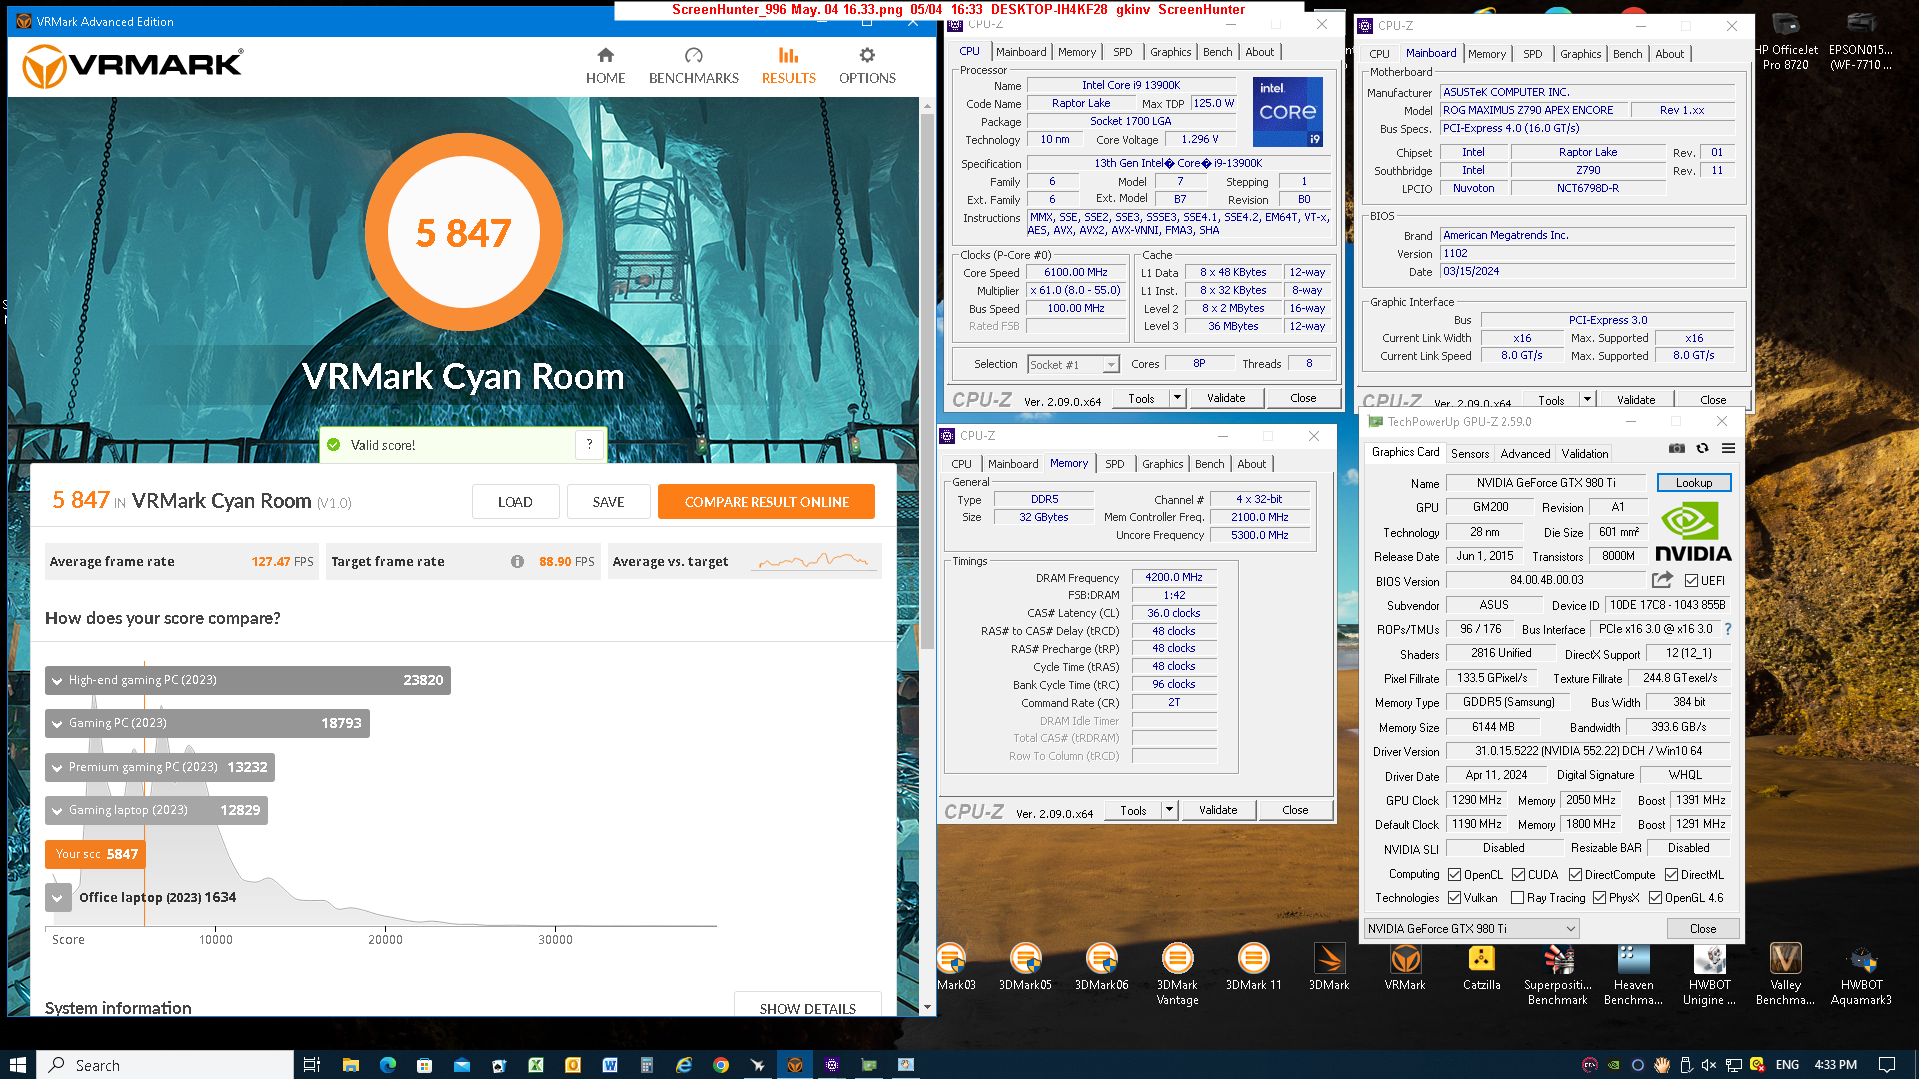Expand the Gaming laptop (2023) comparison bar

click(156, 810)
